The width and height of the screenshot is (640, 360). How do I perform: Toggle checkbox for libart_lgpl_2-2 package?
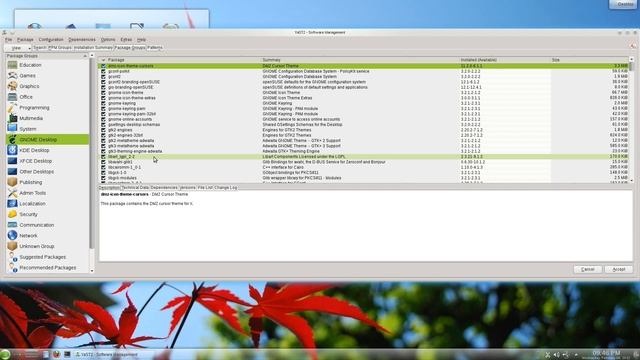103,156
